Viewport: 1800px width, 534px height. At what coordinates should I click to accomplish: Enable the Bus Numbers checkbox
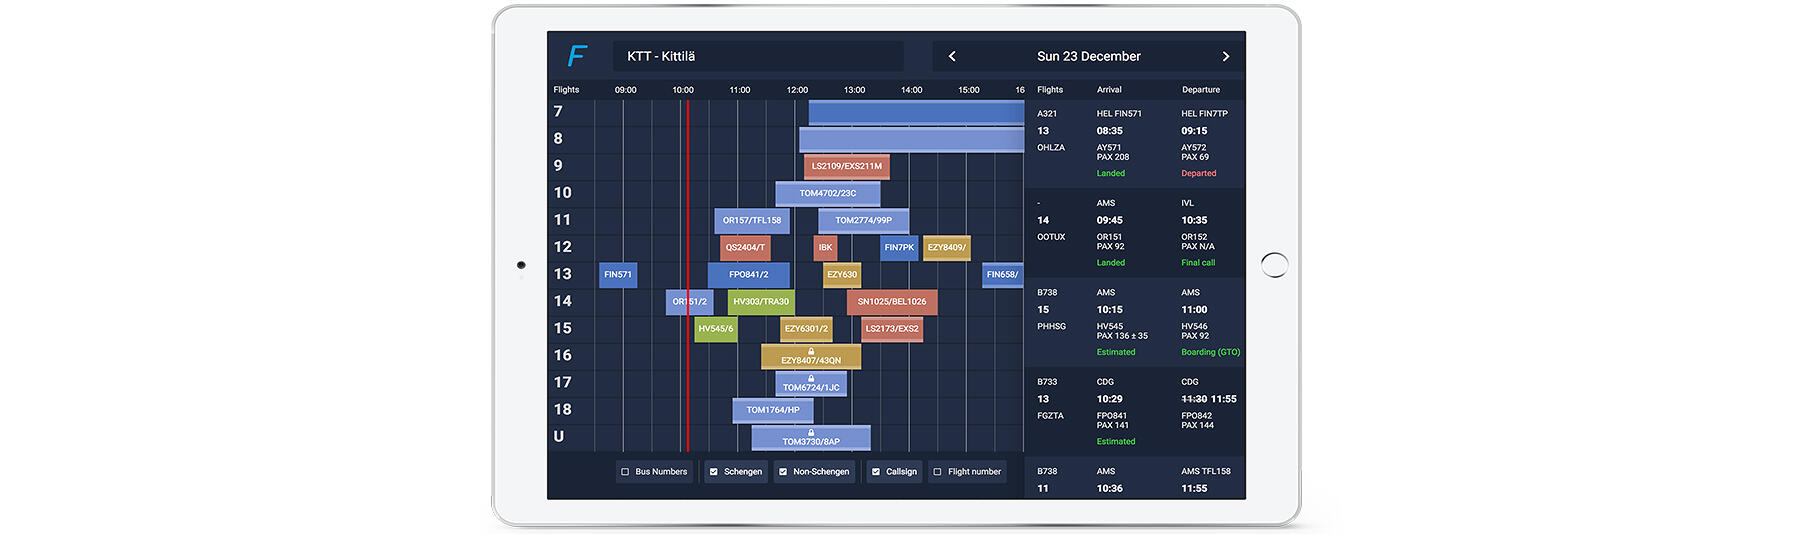pyautogui.click(x=625, y=472)
